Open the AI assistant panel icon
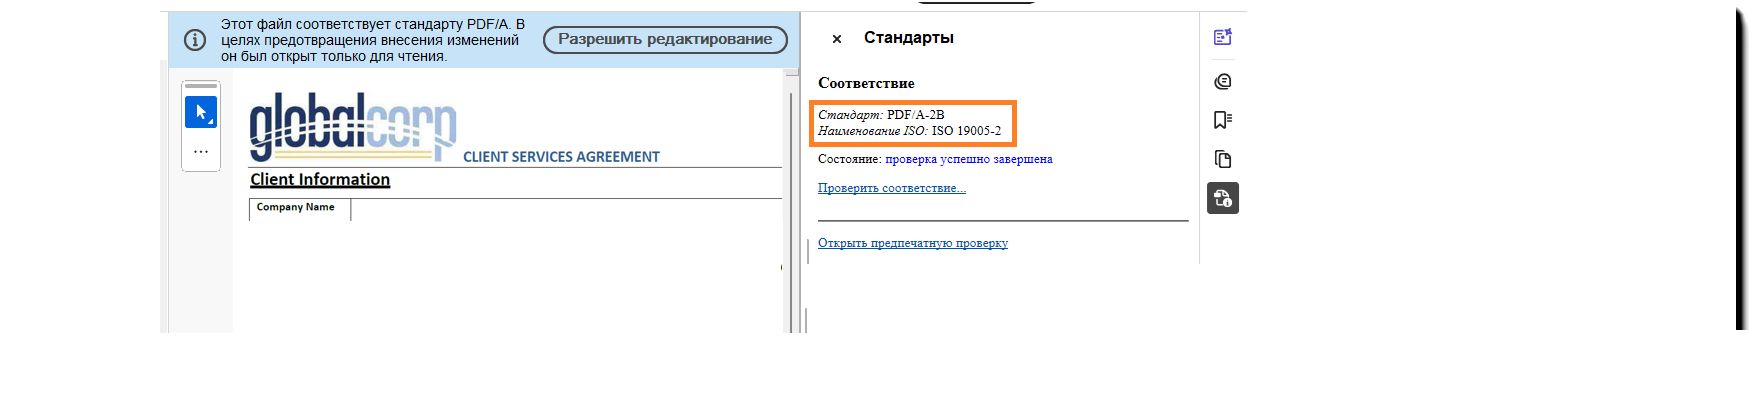Screen dimensions: 1749x393 1222,37
